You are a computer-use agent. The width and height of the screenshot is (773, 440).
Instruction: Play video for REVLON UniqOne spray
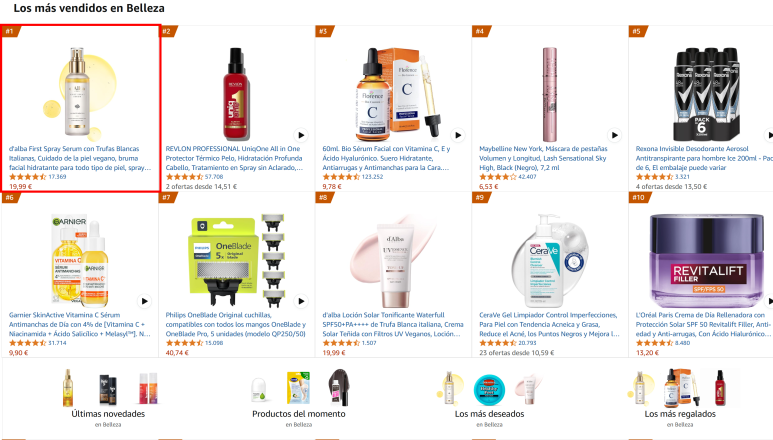(x=301, y=135)
